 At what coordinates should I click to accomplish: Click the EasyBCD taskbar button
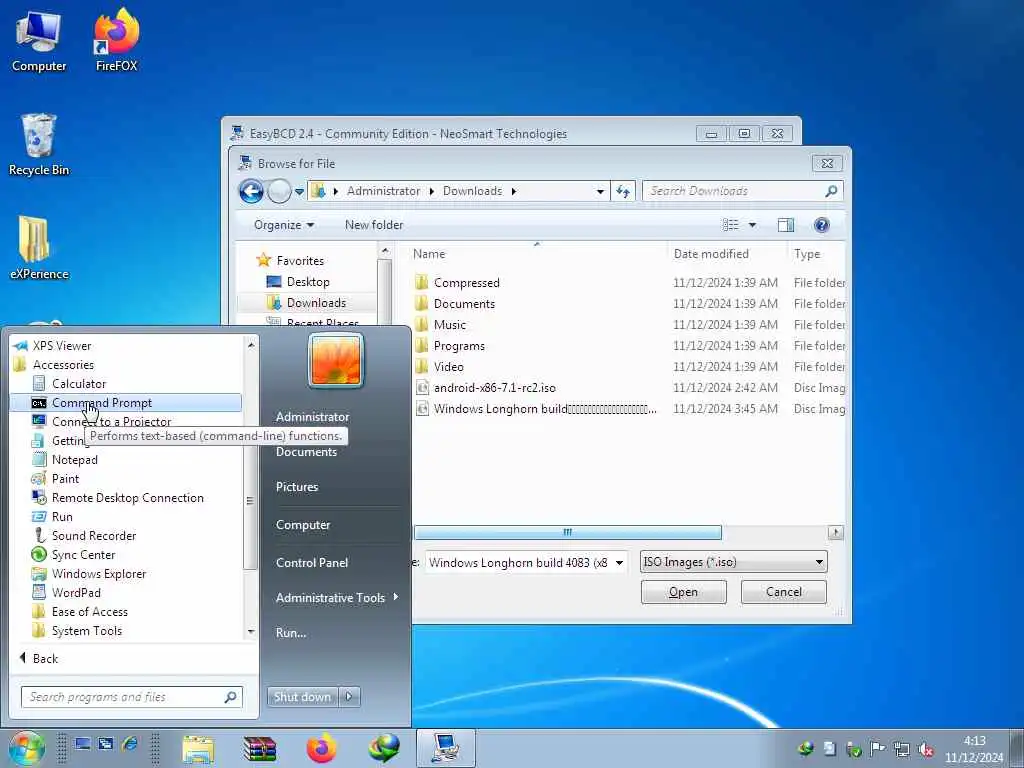coord(446,748)
